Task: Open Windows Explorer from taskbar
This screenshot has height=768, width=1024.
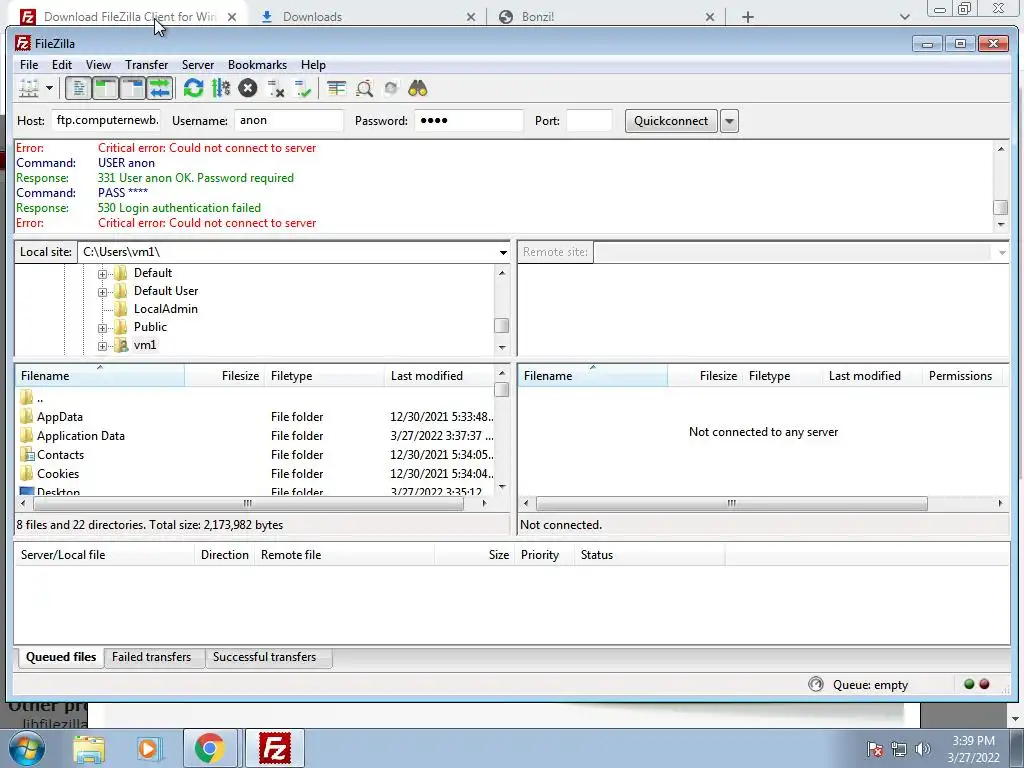Action: pyautogui.click(x=89, y=748)
